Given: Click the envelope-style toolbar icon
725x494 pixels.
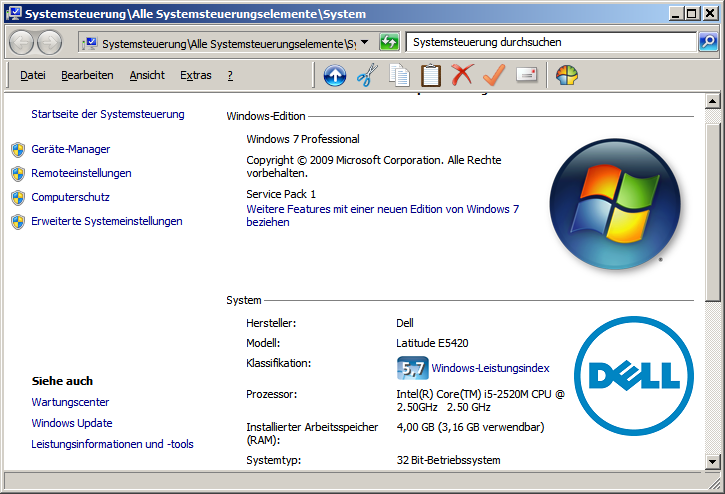Looking at the screenshot, I should pyautogui.click(x=527, y=74).
